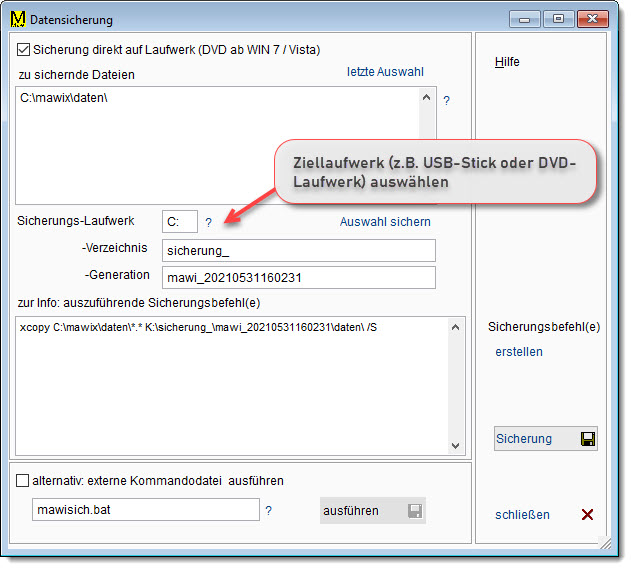Click the question mark beside file list

pos(447,101)
